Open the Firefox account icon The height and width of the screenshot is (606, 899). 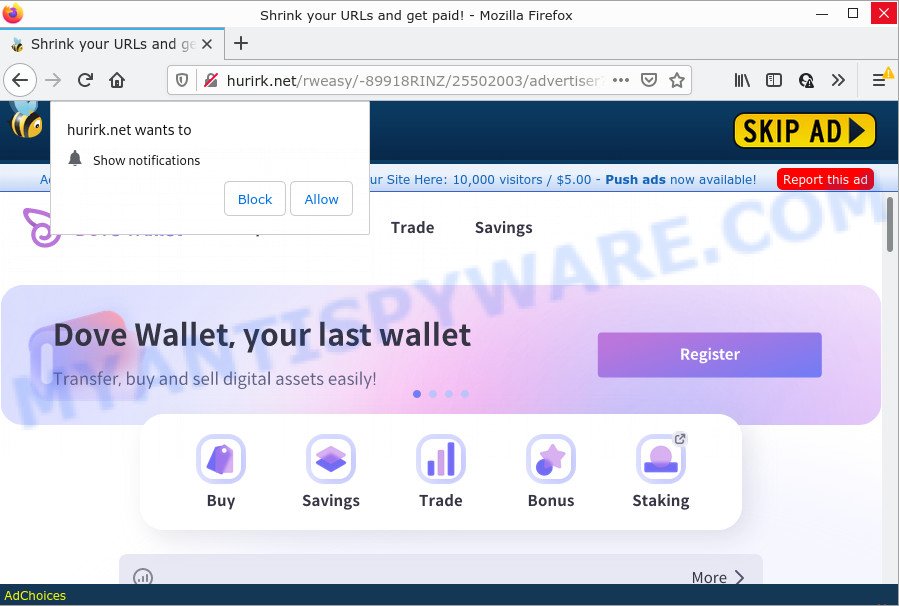pyautogui.click(x=806, y=80)
